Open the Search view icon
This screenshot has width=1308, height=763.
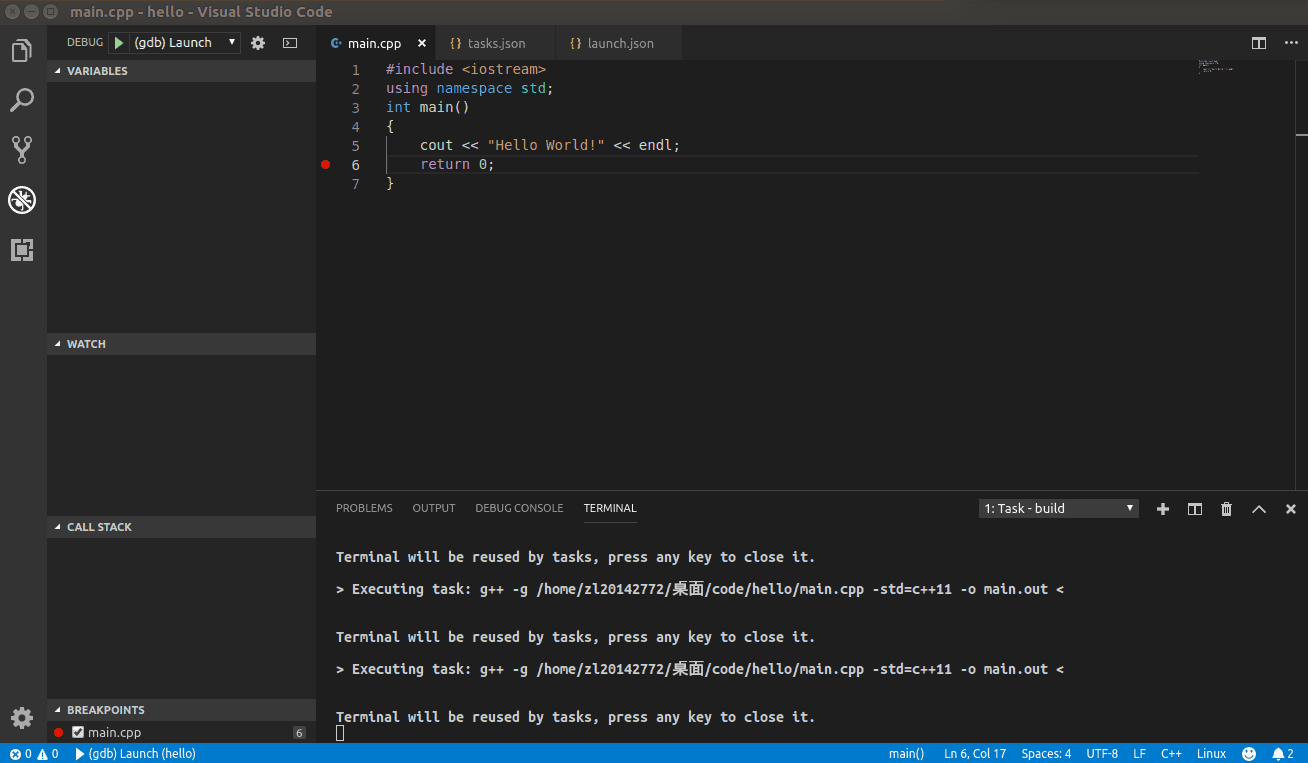22,100
